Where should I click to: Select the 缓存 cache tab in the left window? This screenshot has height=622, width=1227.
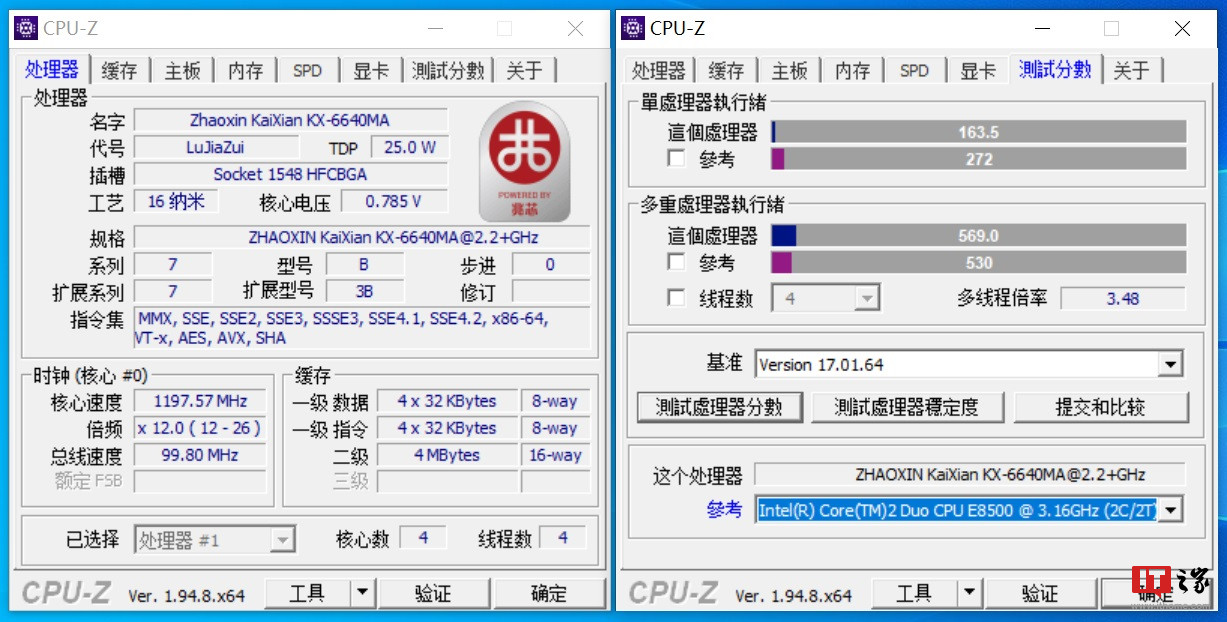tap(119, 70)
